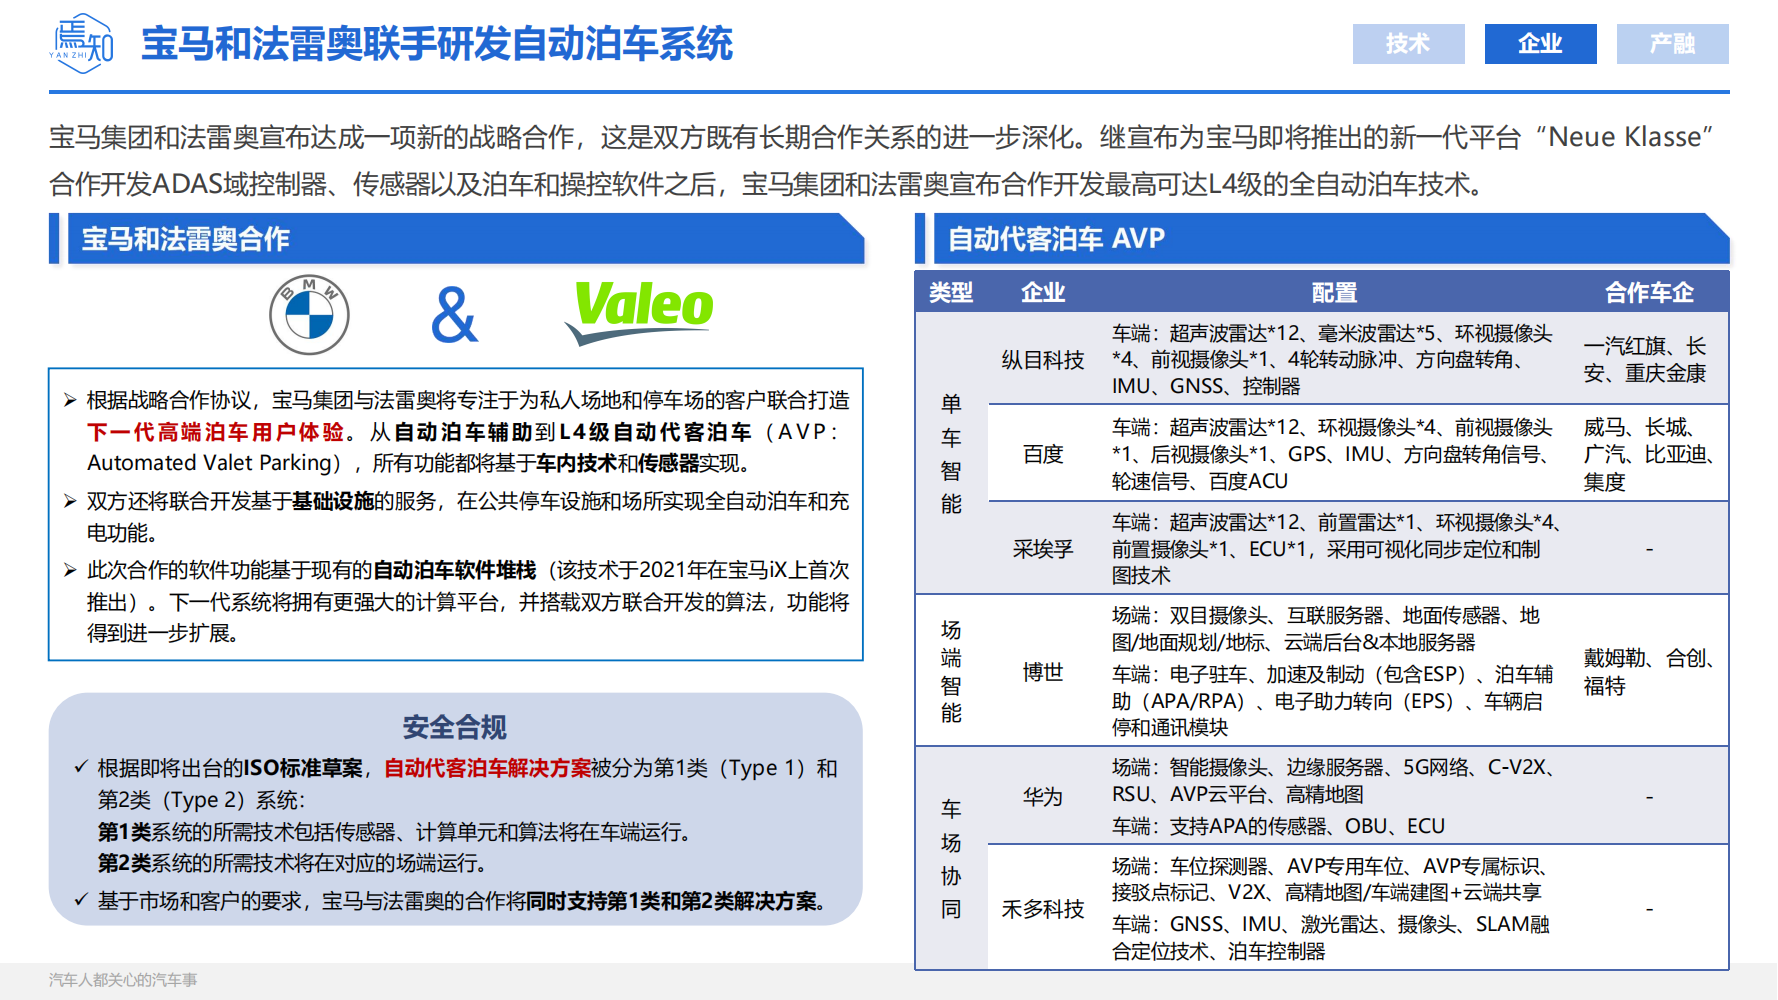Screen dimensions: 1778x1000
Task: Click the blue ampersand between logos
Action: (x=454, y=315)
